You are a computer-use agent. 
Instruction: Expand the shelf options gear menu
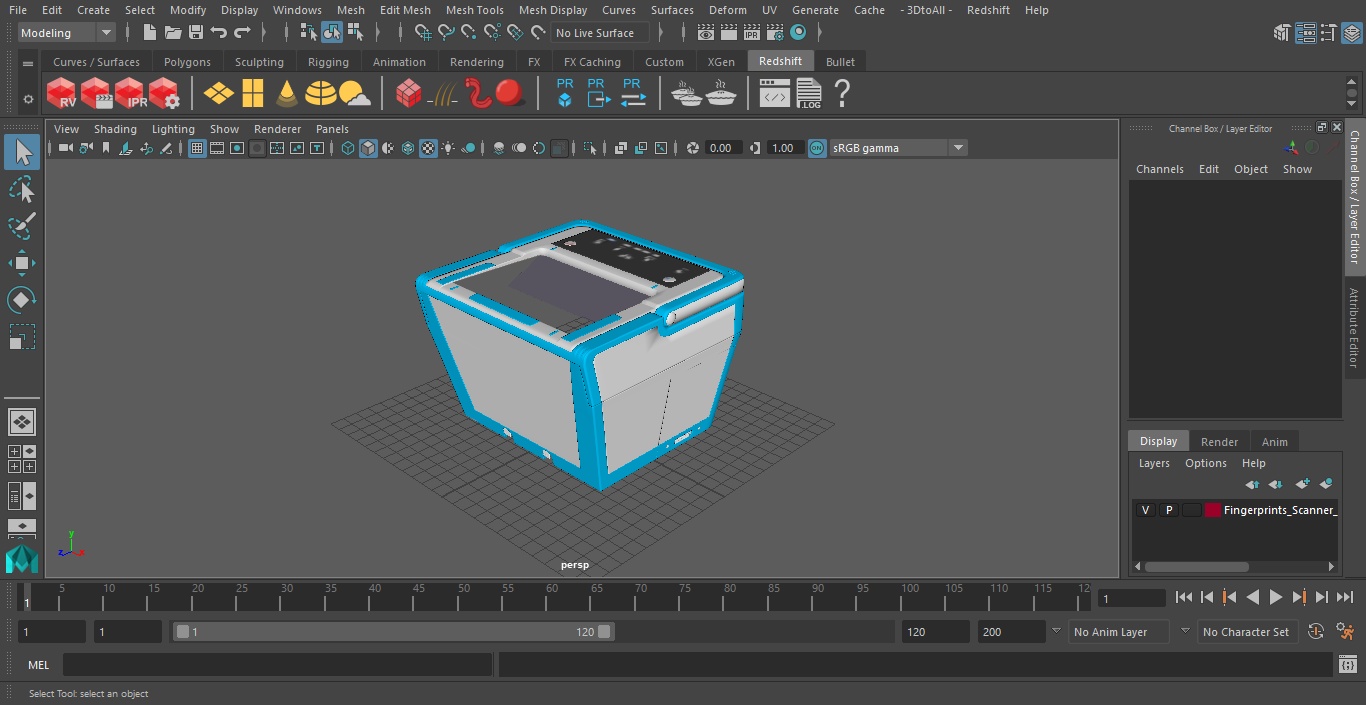[28, 99]
